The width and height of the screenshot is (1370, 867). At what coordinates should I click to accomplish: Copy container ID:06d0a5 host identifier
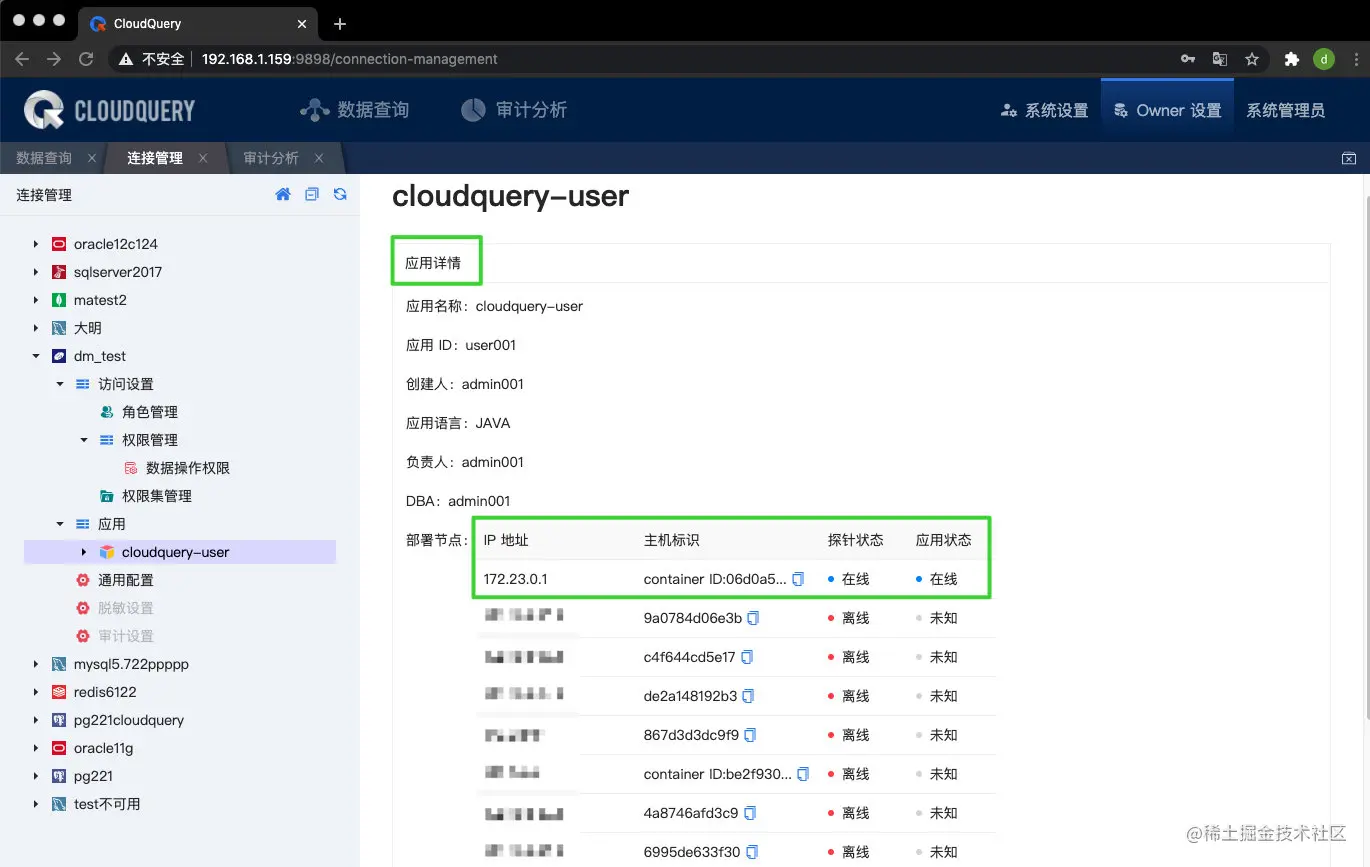(798, 579)
